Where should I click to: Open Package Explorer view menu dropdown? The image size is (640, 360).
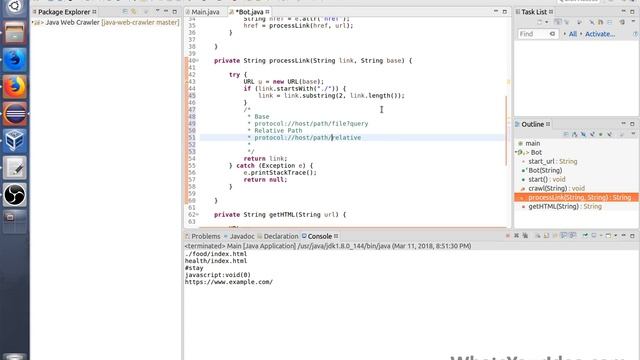[x=158, y=11]
